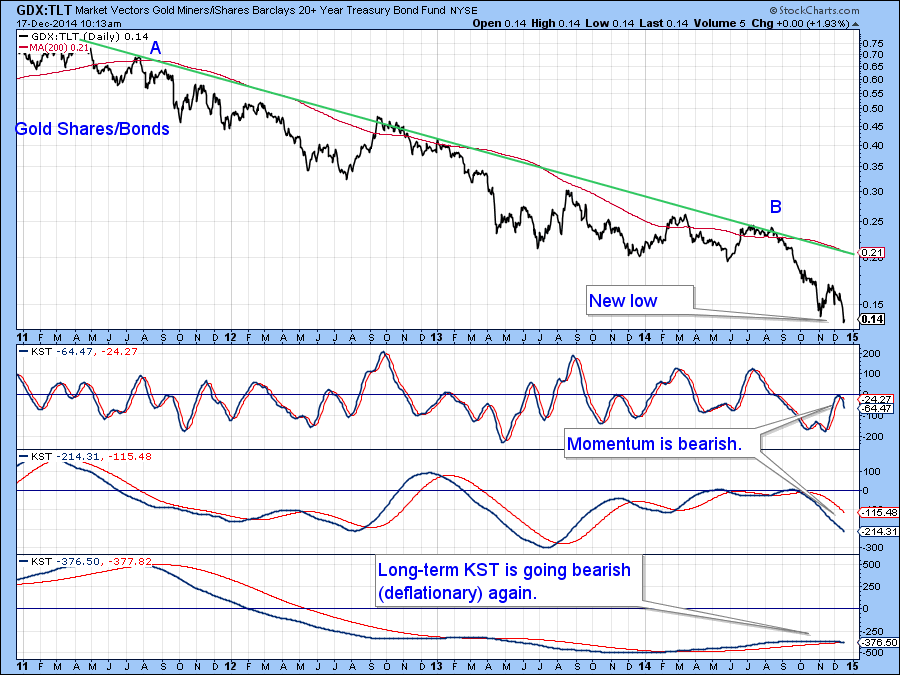900x675 pixels.
Task: Click the blue -64.47 value tag
Action: tap(876, 409)
